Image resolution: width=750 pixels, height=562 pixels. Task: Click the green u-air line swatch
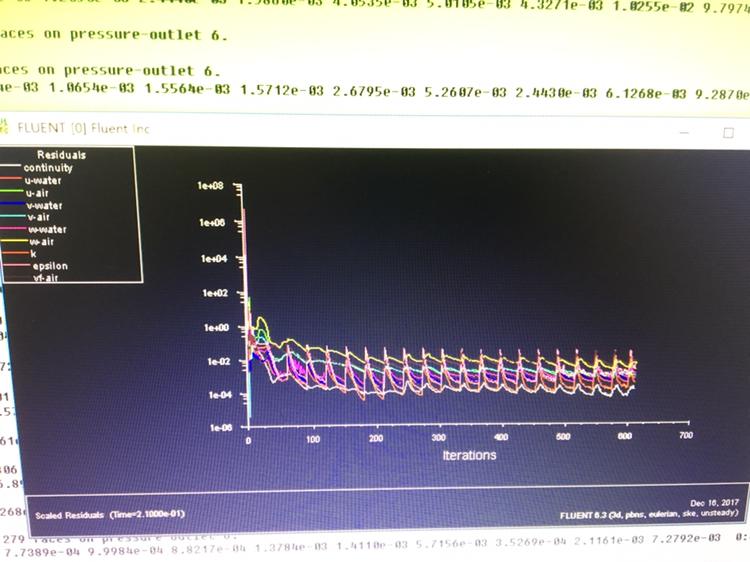click(x=12, y=192)
